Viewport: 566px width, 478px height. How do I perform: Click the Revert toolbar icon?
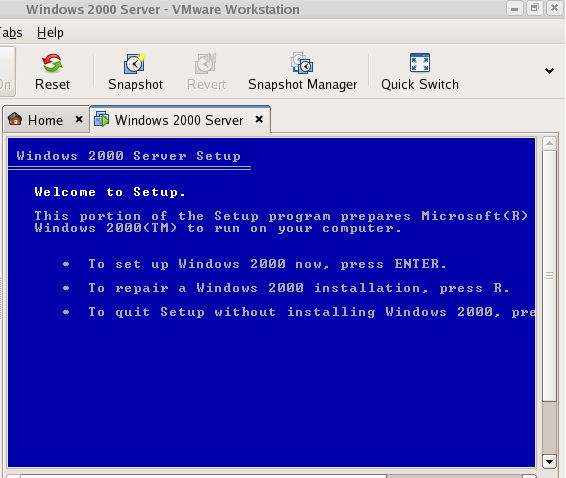pos(206,63)
